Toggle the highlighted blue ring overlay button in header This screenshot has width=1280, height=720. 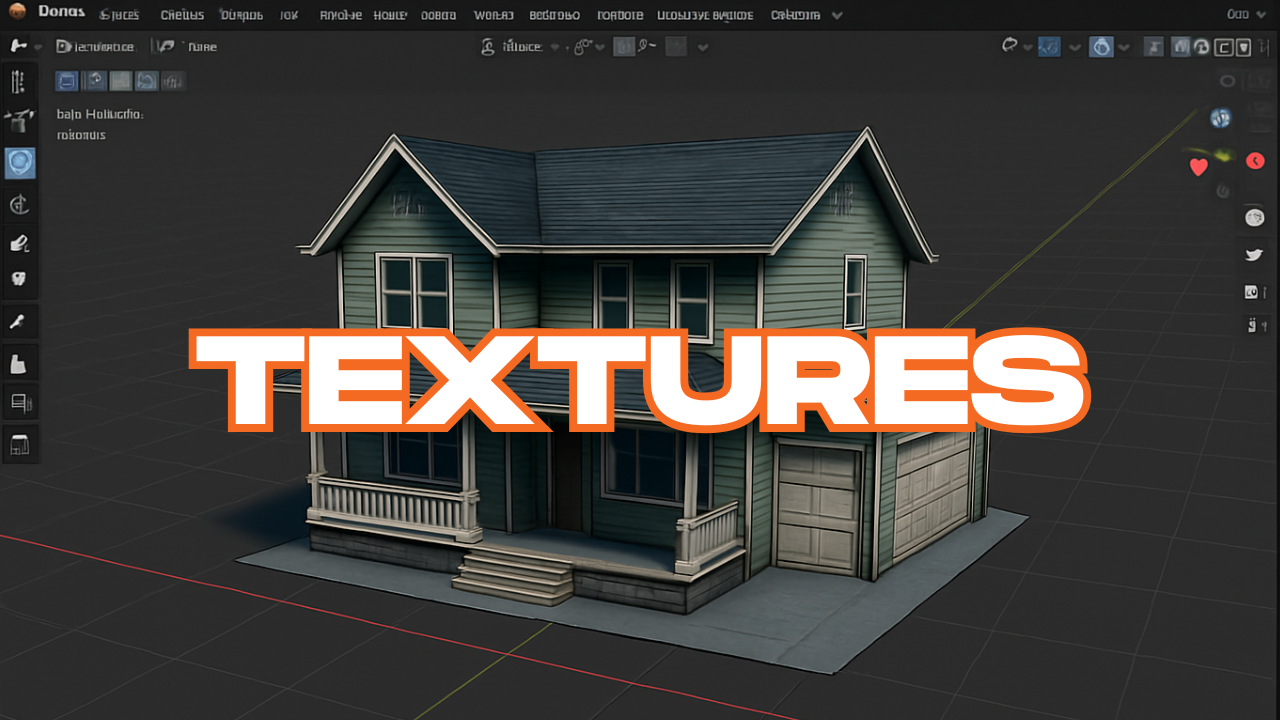click(x=1101, y=47)
